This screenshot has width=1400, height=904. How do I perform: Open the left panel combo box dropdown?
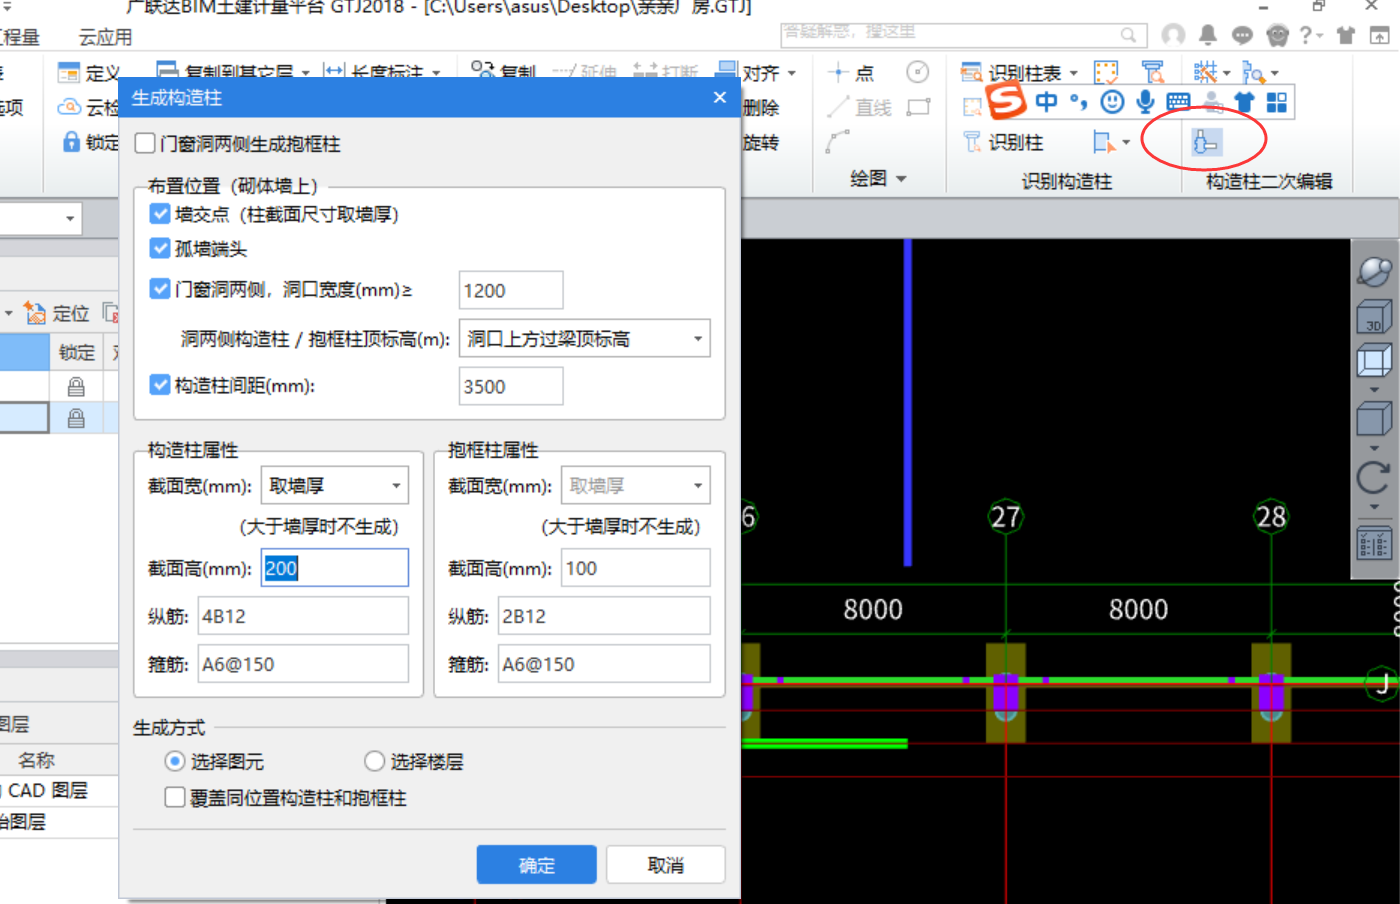tap(70, 218)
